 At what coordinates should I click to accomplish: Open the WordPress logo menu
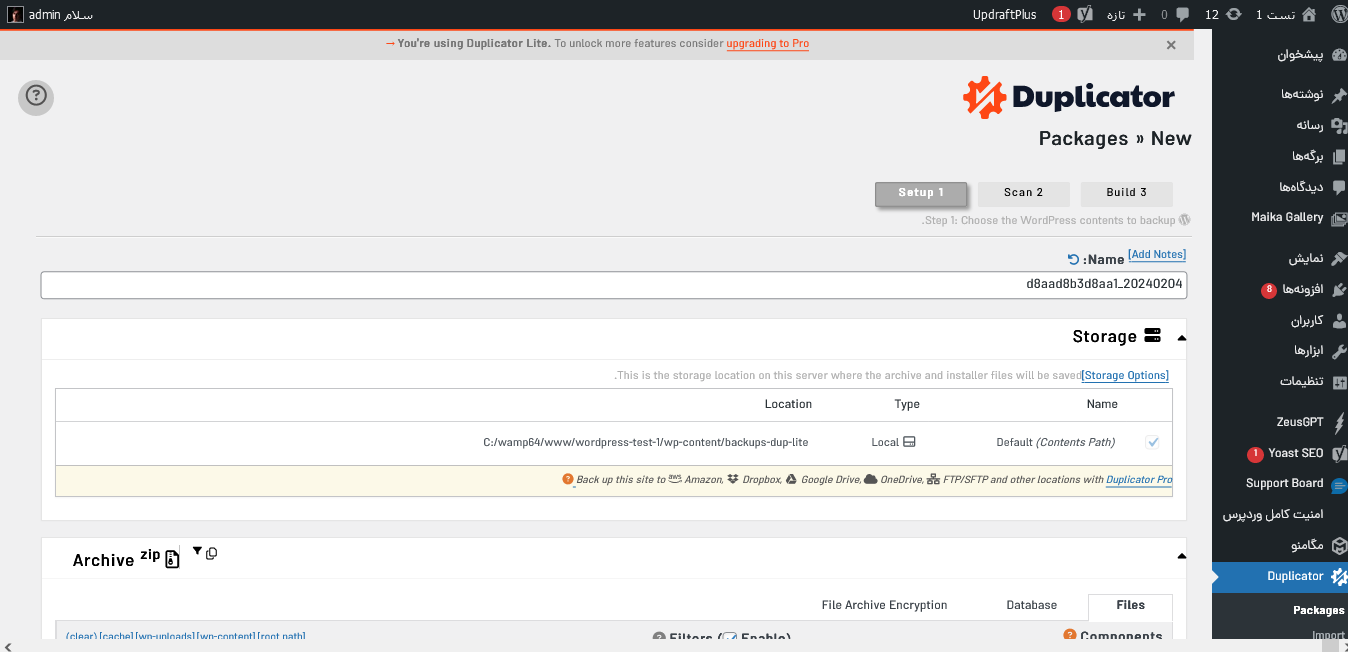pyautogui.click(x=1338, y=14)
